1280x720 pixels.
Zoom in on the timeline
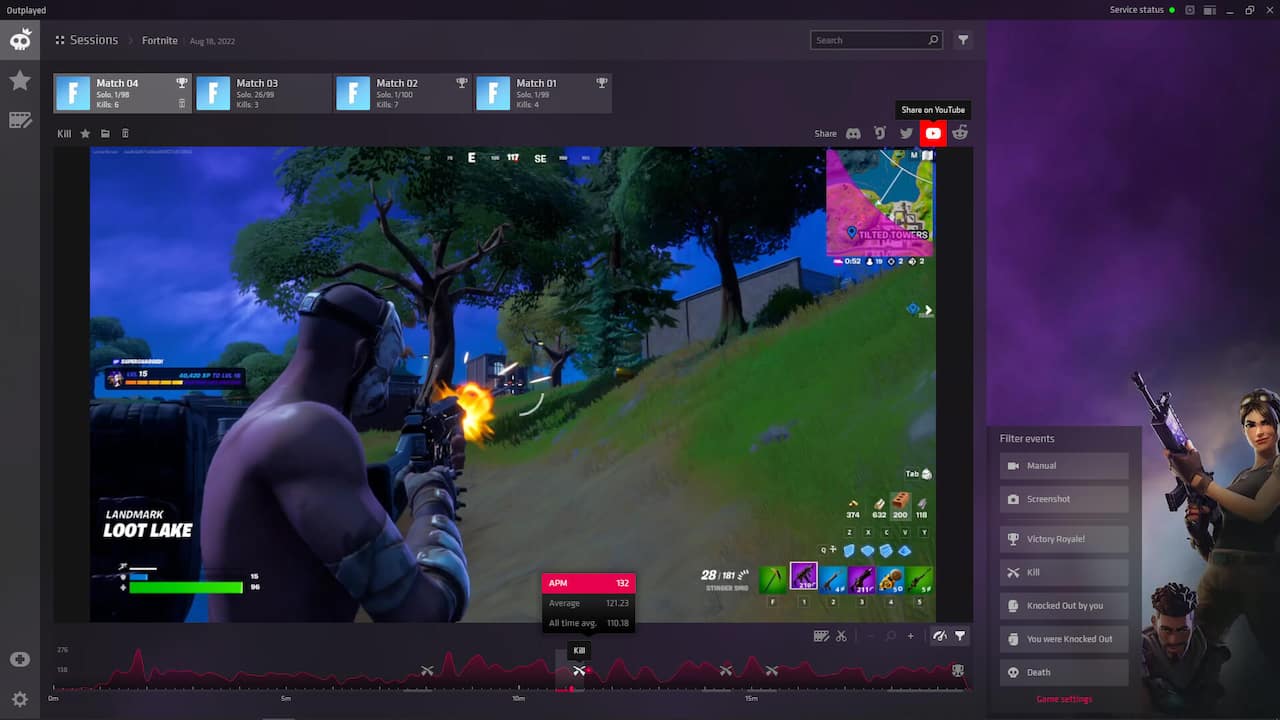[910, 636]
